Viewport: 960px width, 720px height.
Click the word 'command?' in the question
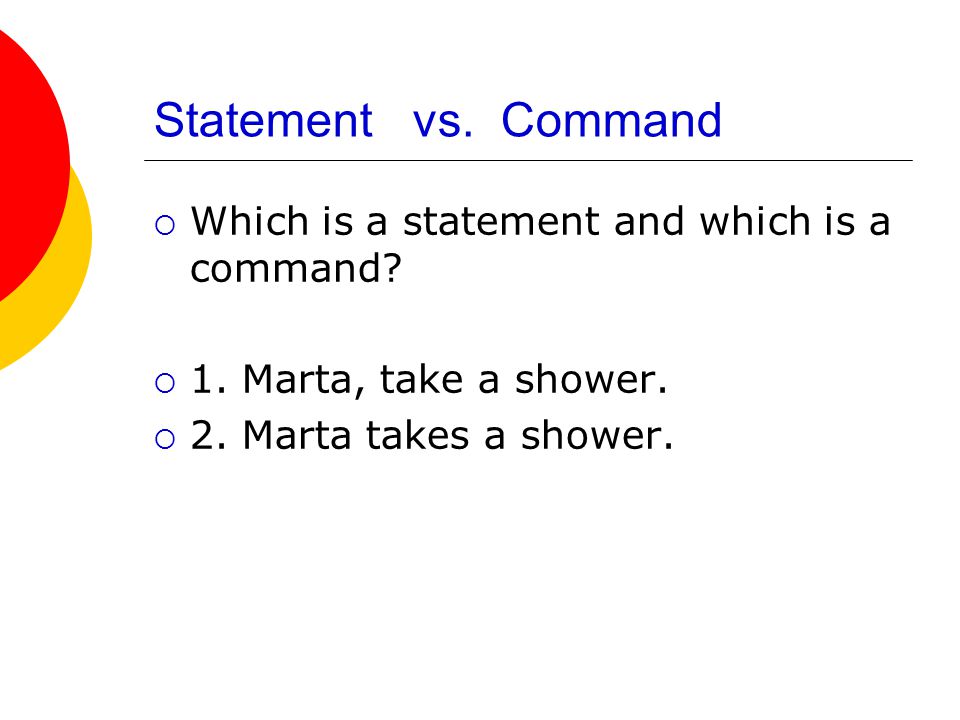pos(296,268)
